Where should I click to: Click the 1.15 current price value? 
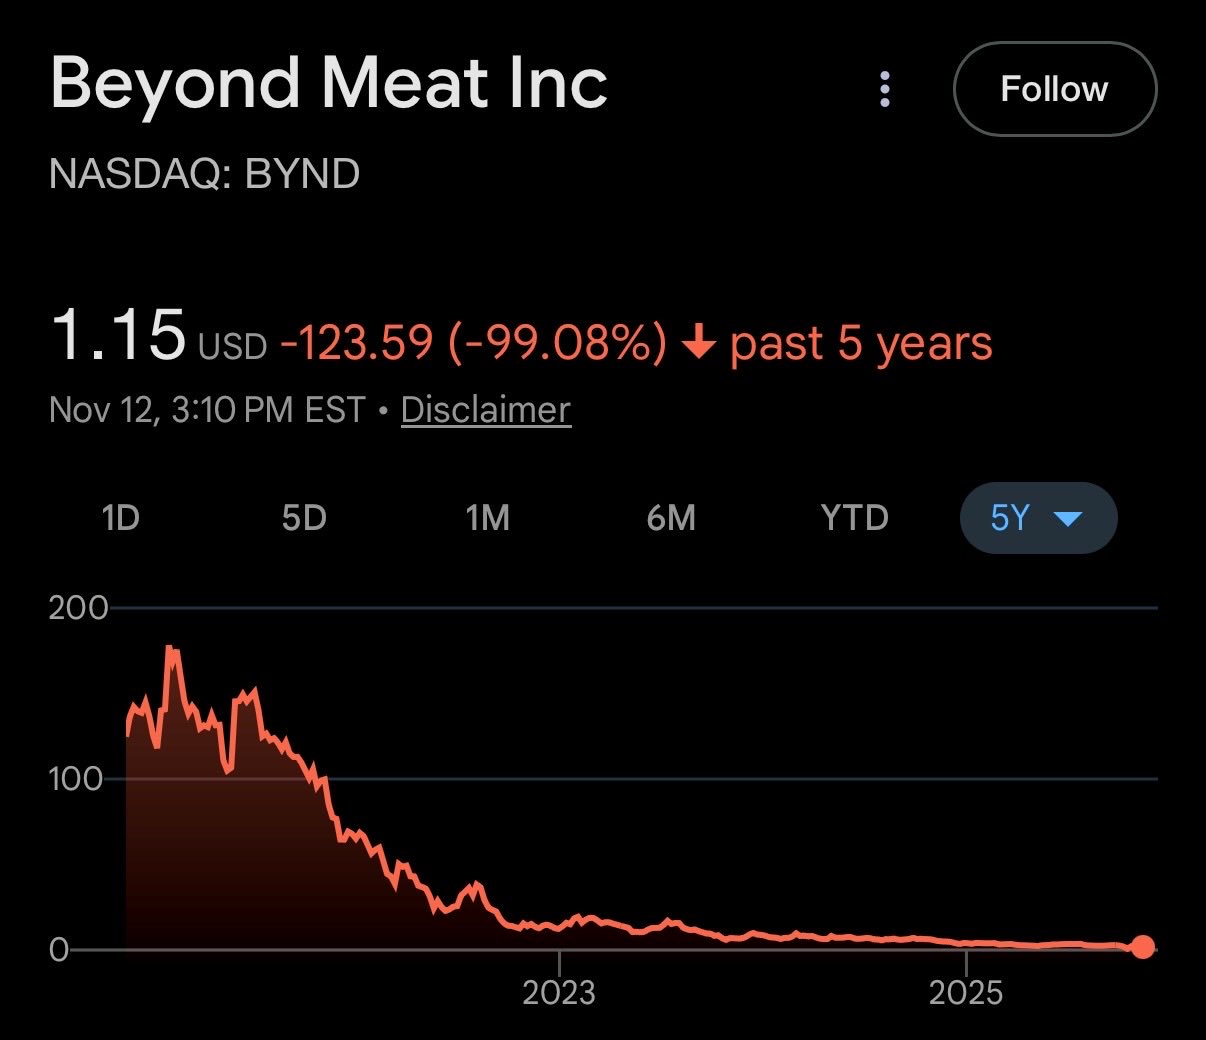[118, 334]
